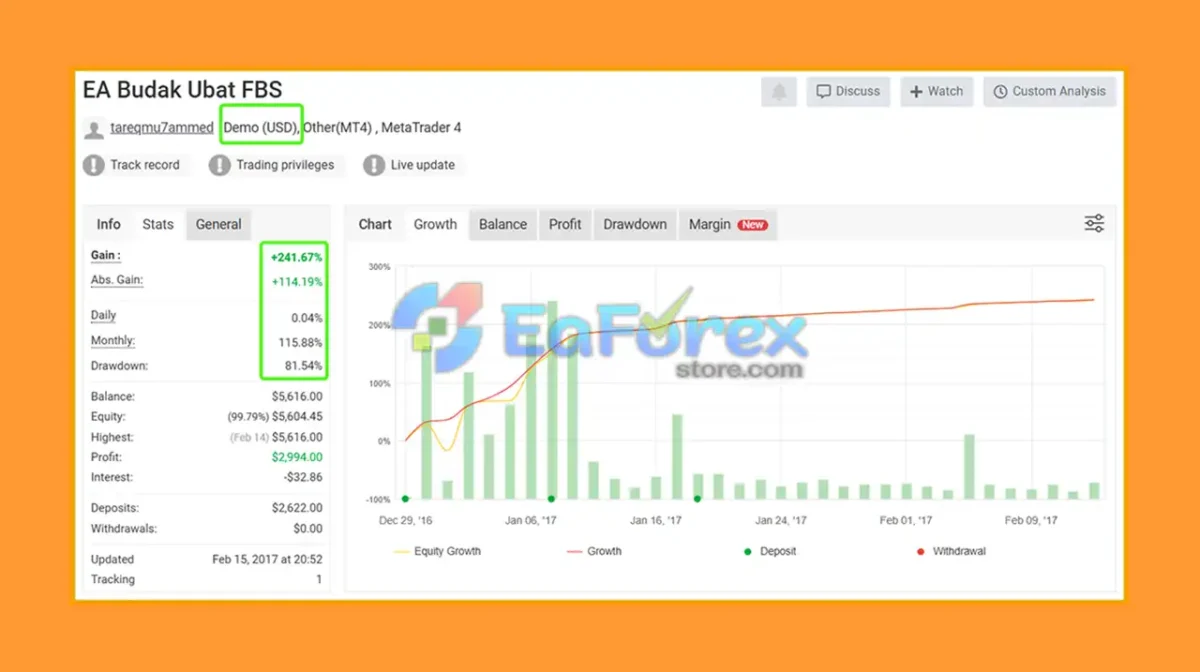The height and width of the screenshot is (672, 1200).
Task: Click the deposit marker near Jan 06, '17
Action: (x=551, y=498)
